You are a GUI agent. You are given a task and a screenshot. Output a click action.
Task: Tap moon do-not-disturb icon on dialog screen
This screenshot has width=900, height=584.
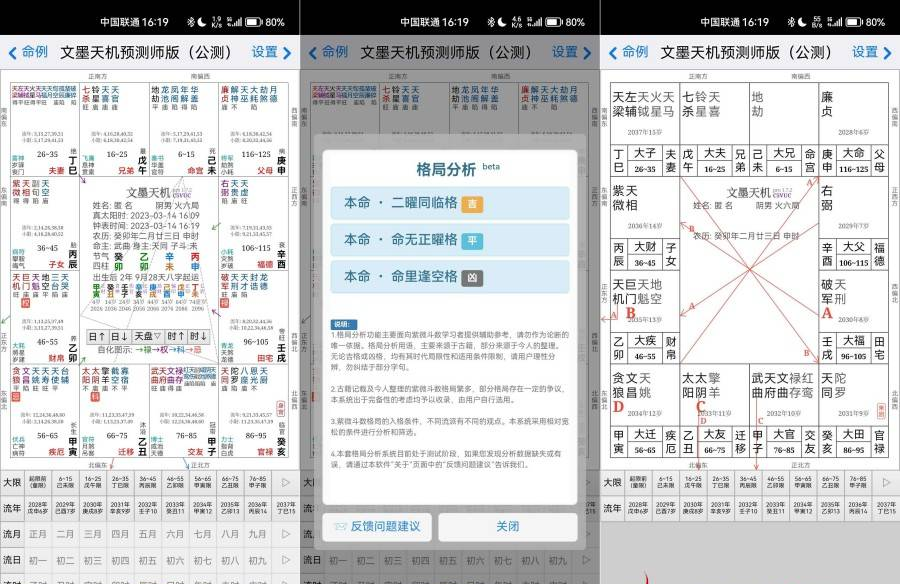click(x=502, y=22)
